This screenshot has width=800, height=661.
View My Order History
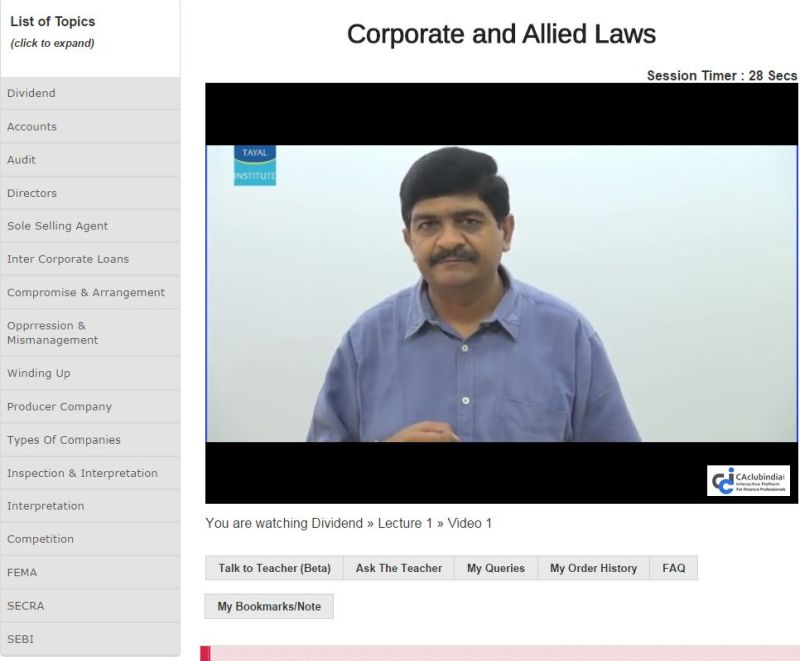tap(593, 568)
